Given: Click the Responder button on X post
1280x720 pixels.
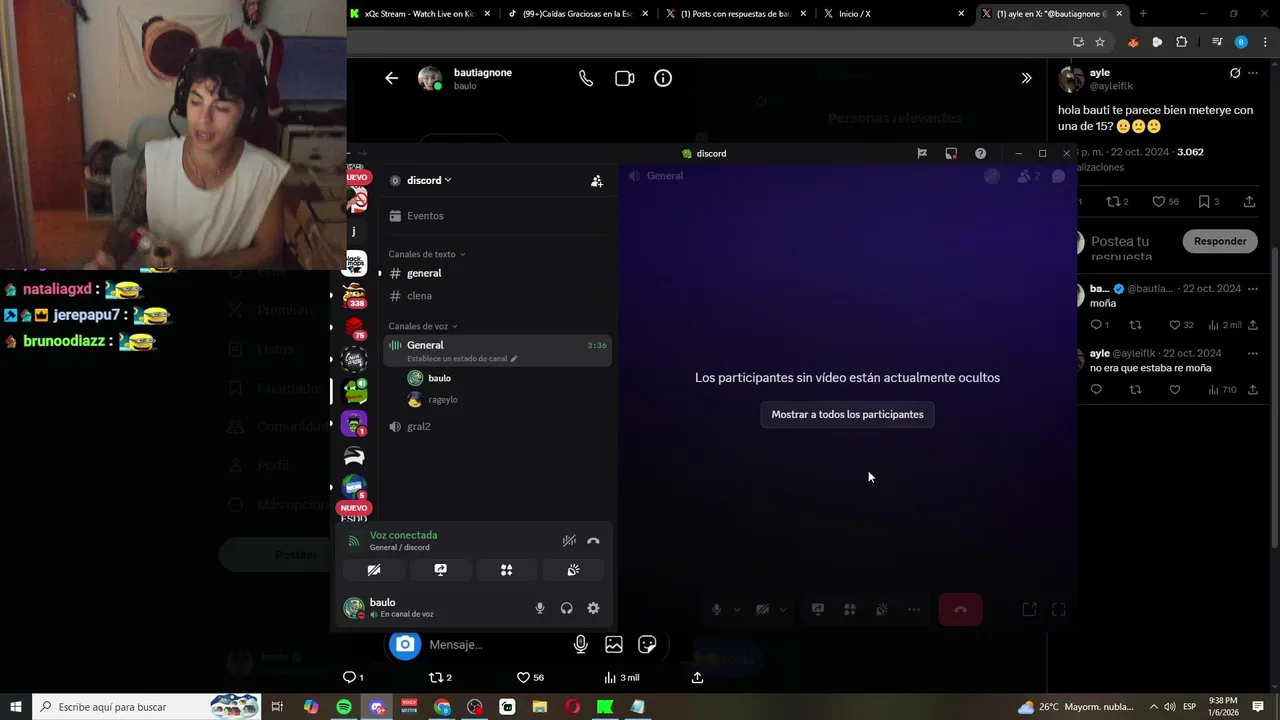Looking at the screenshot, I should (1220, 241).
